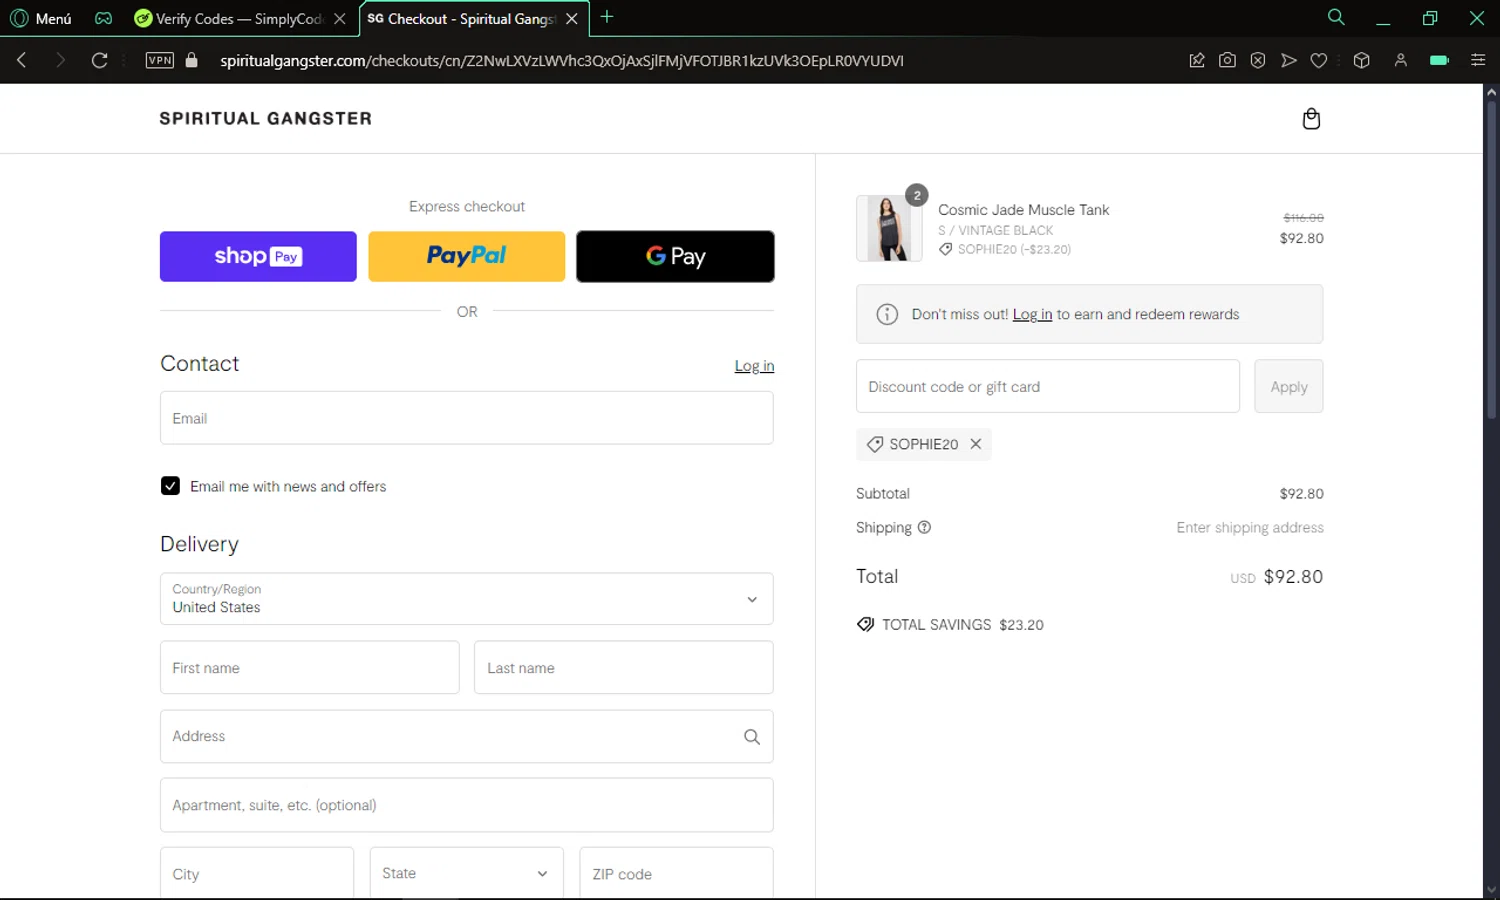Open a new tab with the plus button
The image size is (1500, 900).
coord(607,17)
